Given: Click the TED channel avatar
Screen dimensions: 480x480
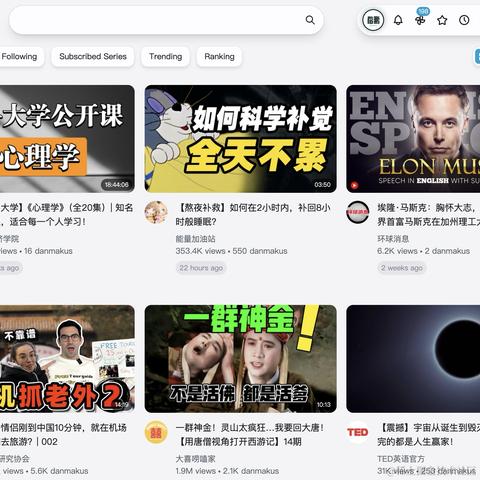Looking at the screenshot, I should click(x=358, y=432).
